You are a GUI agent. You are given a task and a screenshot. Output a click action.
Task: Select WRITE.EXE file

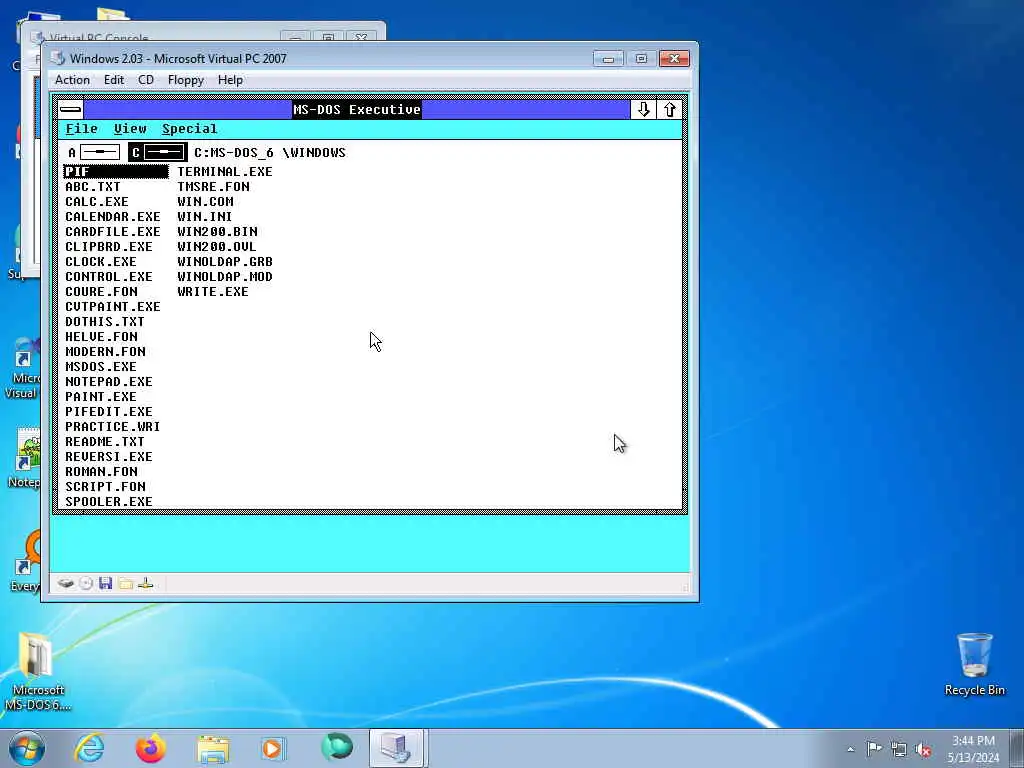[x=213, y=292]
